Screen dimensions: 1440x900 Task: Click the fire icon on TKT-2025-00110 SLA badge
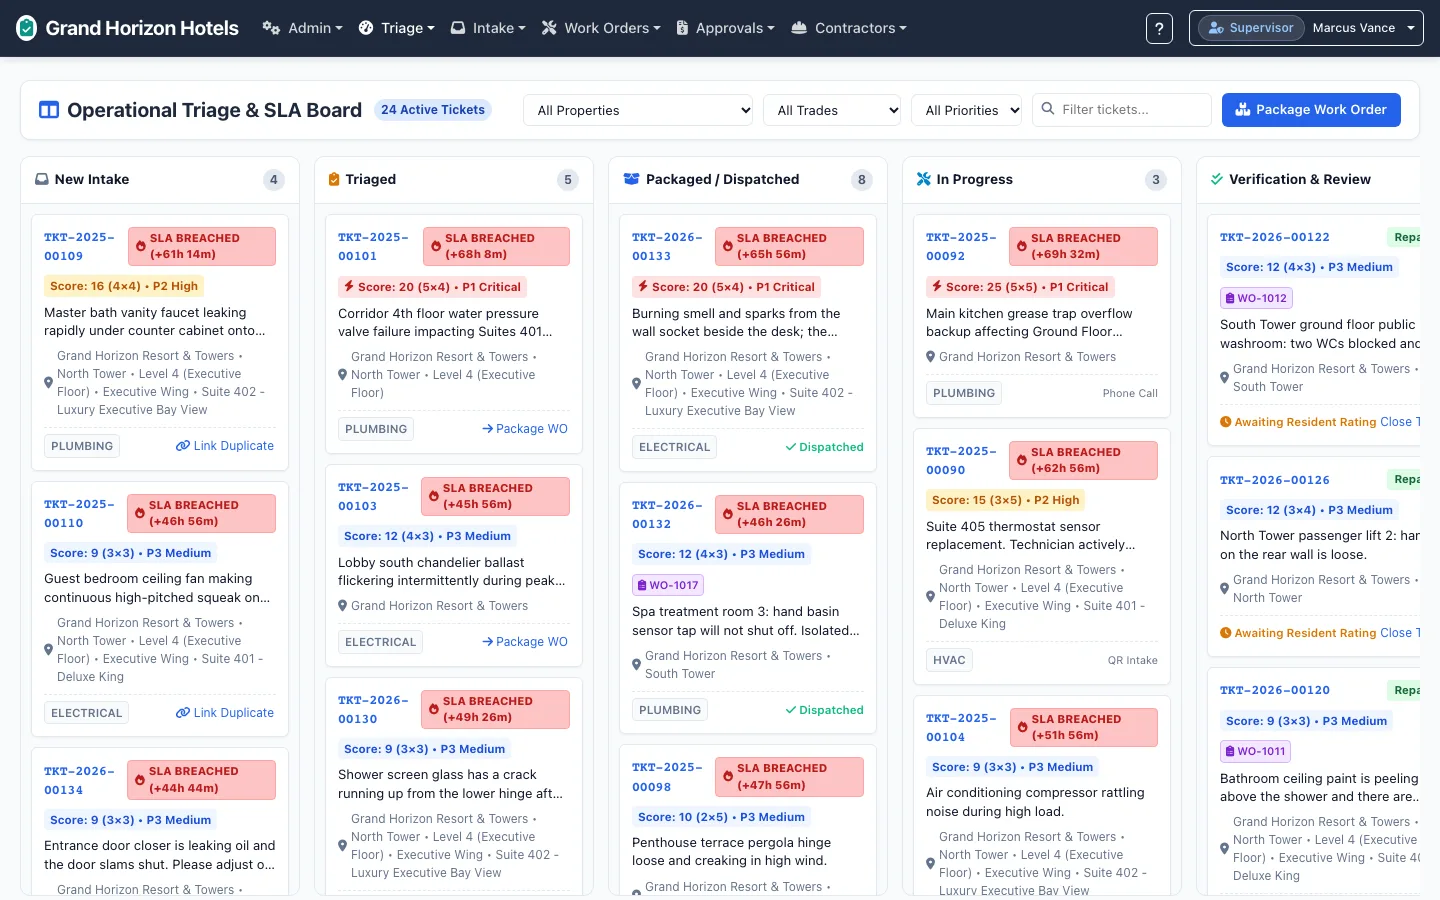(x=140, y=513)
